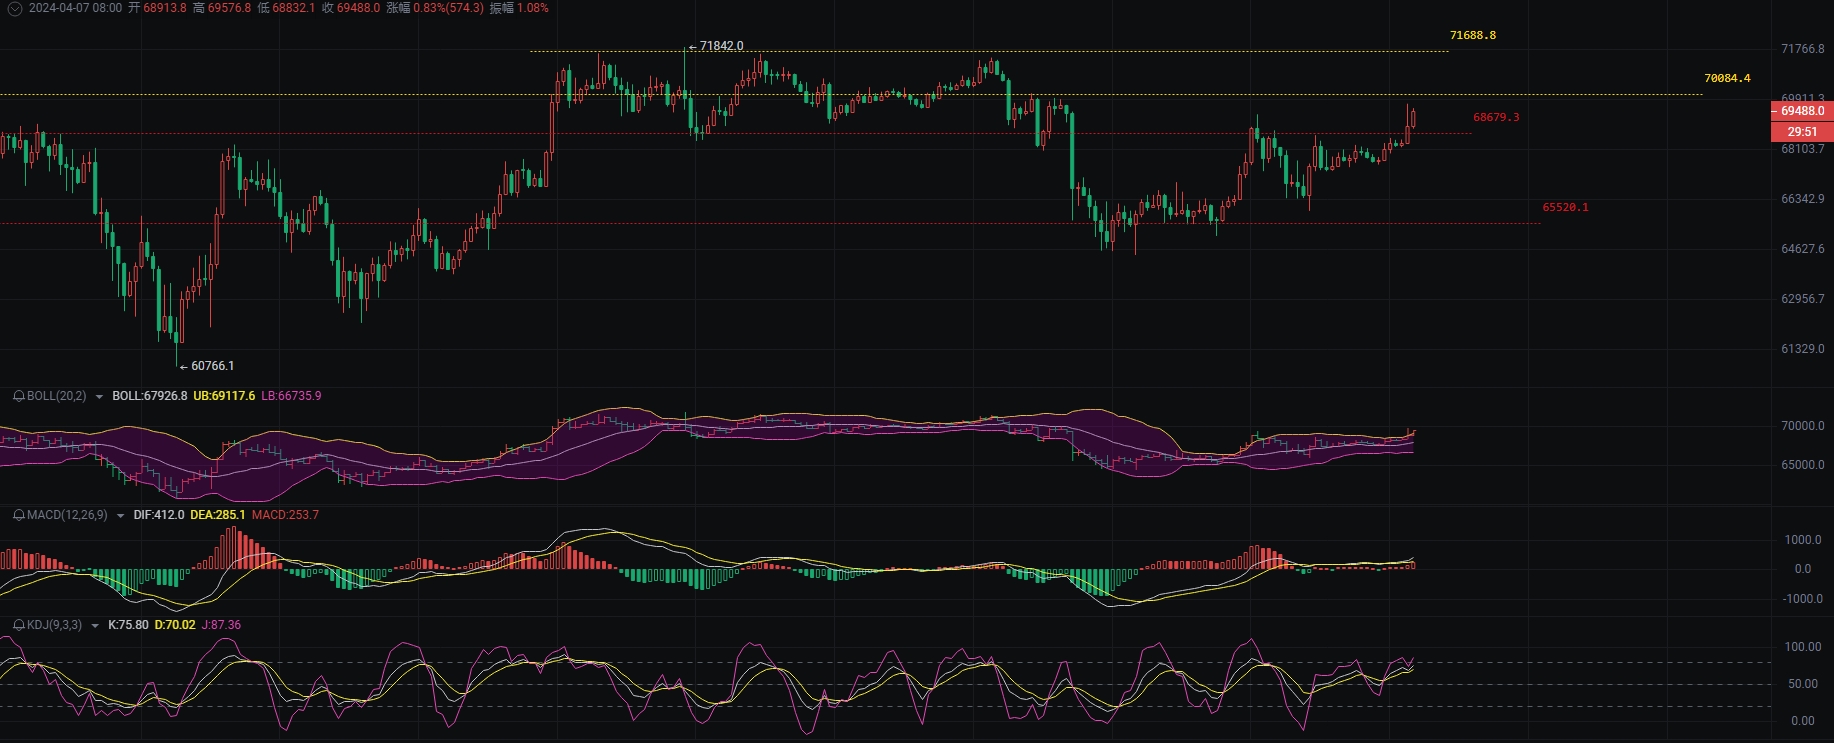Click the 71842.0 high price marker
1834x743 pixels.
pyautogui.click(x=721, y=46)
